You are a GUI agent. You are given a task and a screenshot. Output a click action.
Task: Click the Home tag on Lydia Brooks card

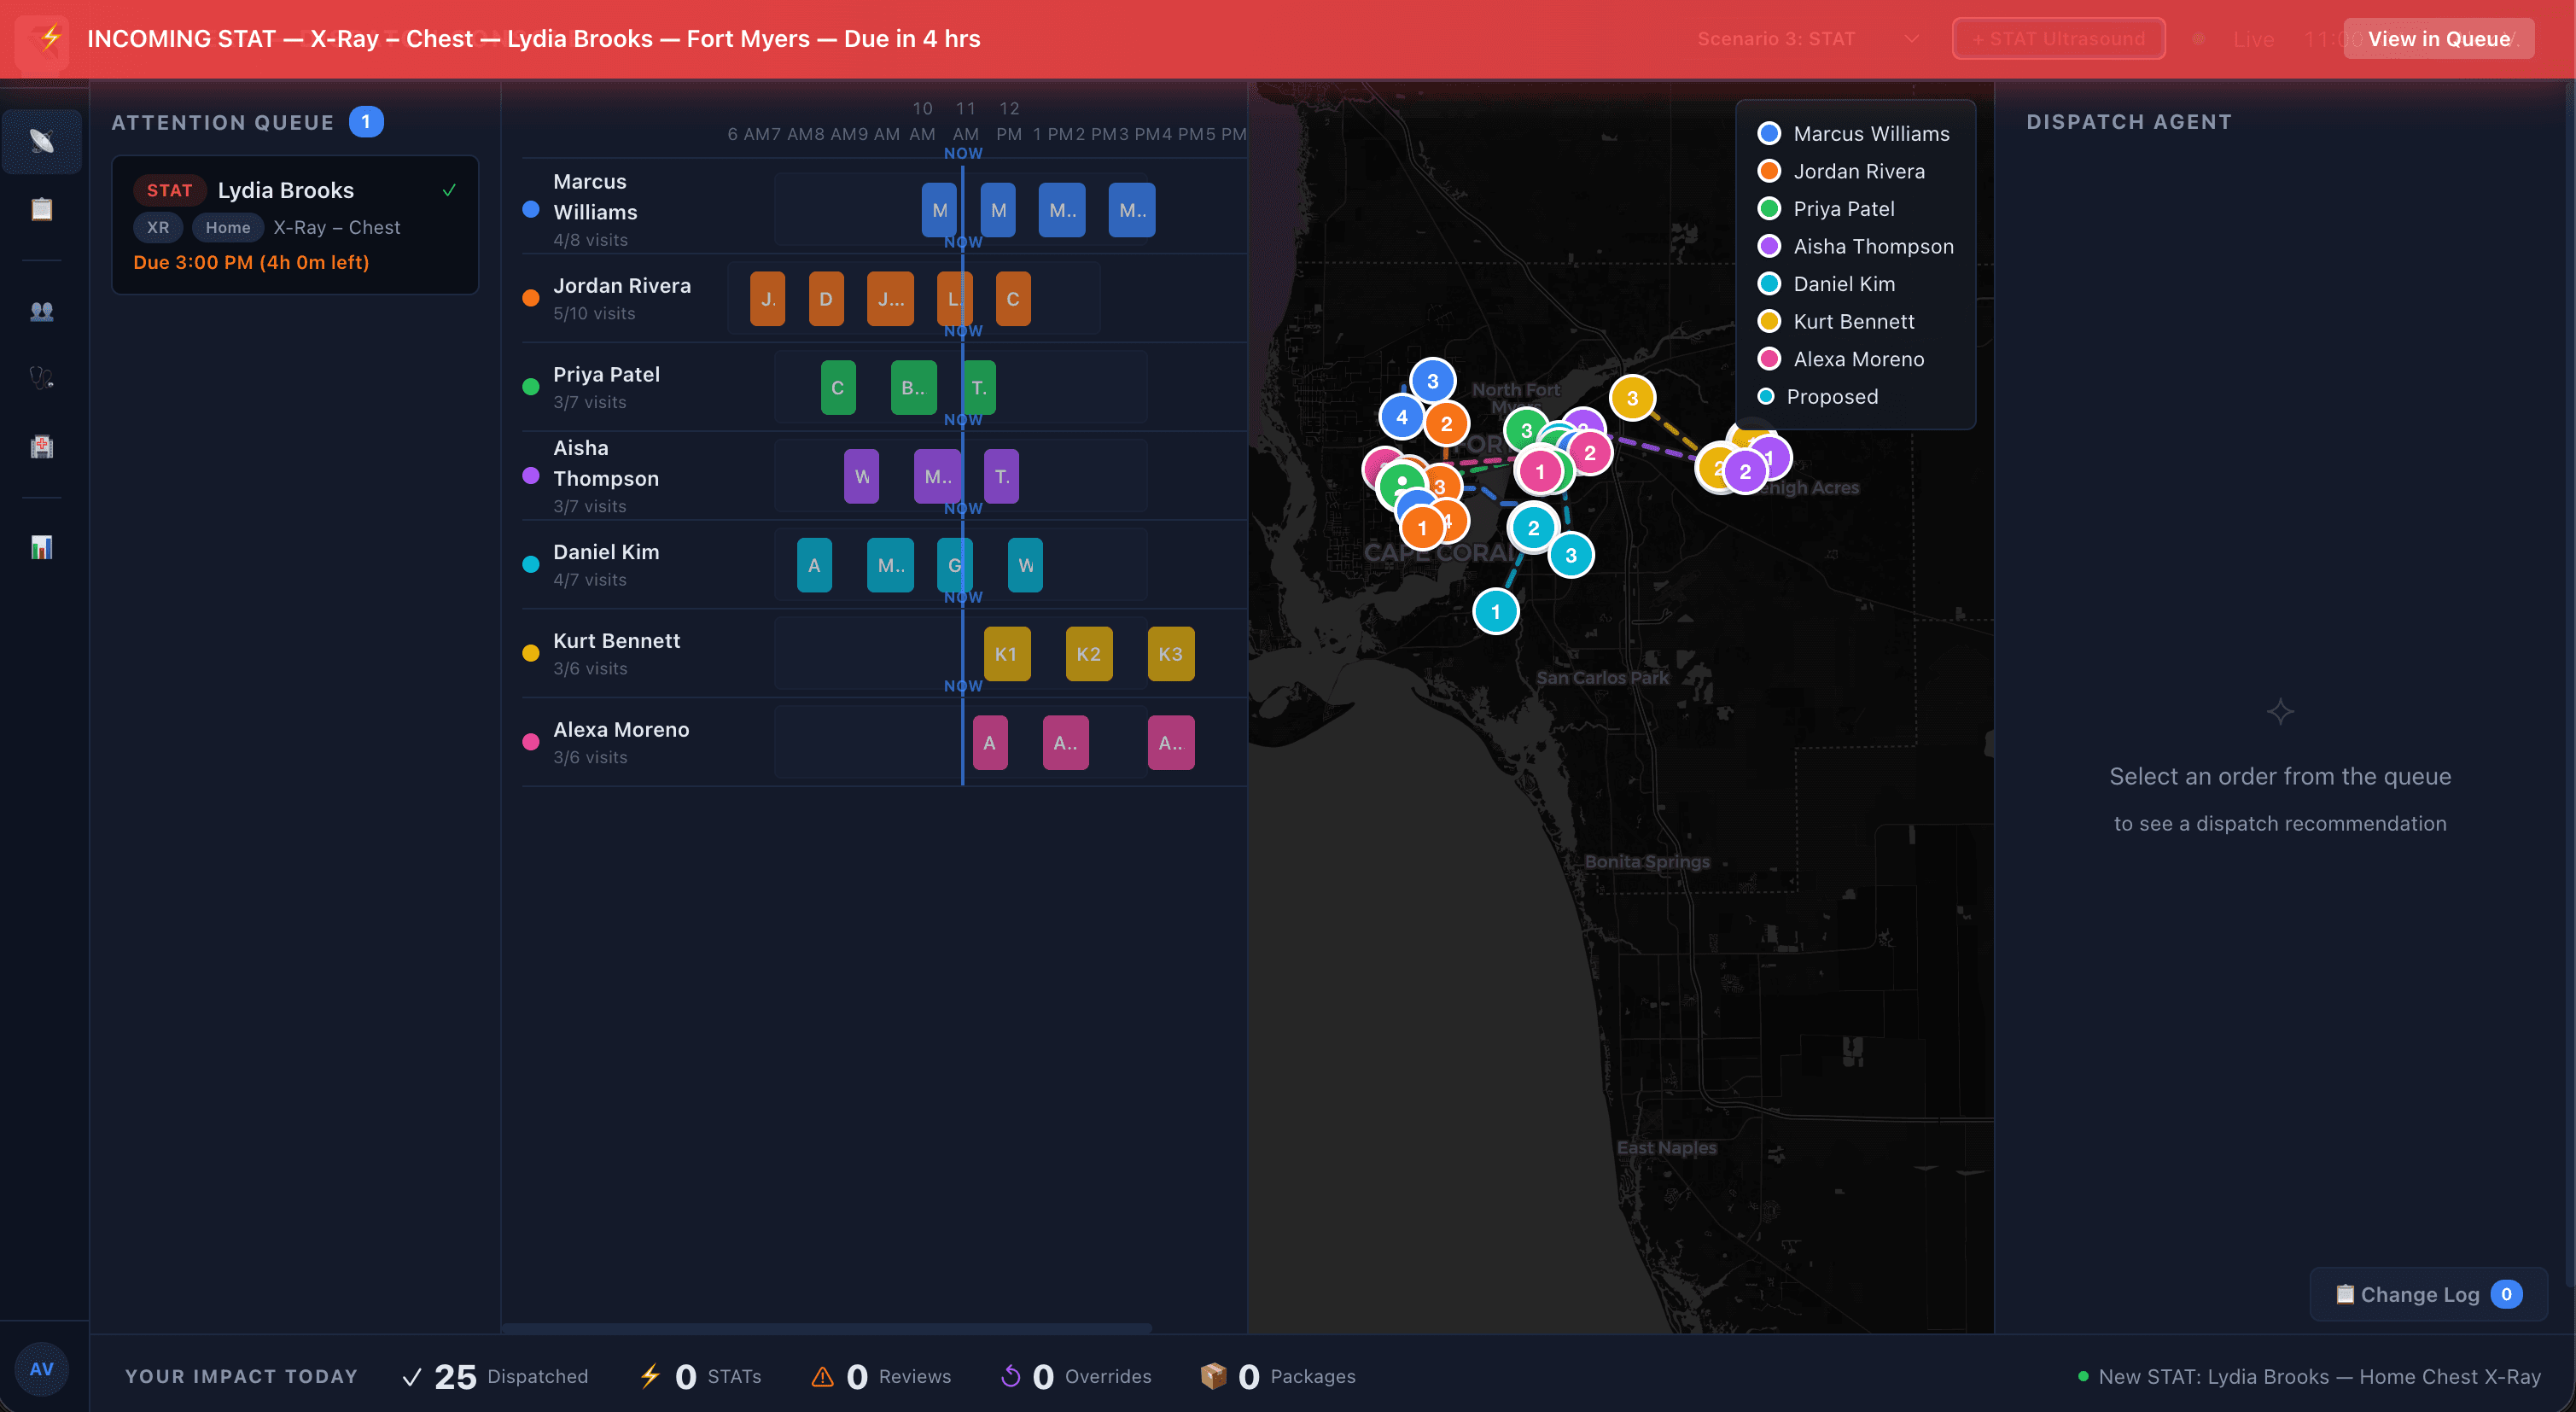pyautogui.click(x=227, y=227)
